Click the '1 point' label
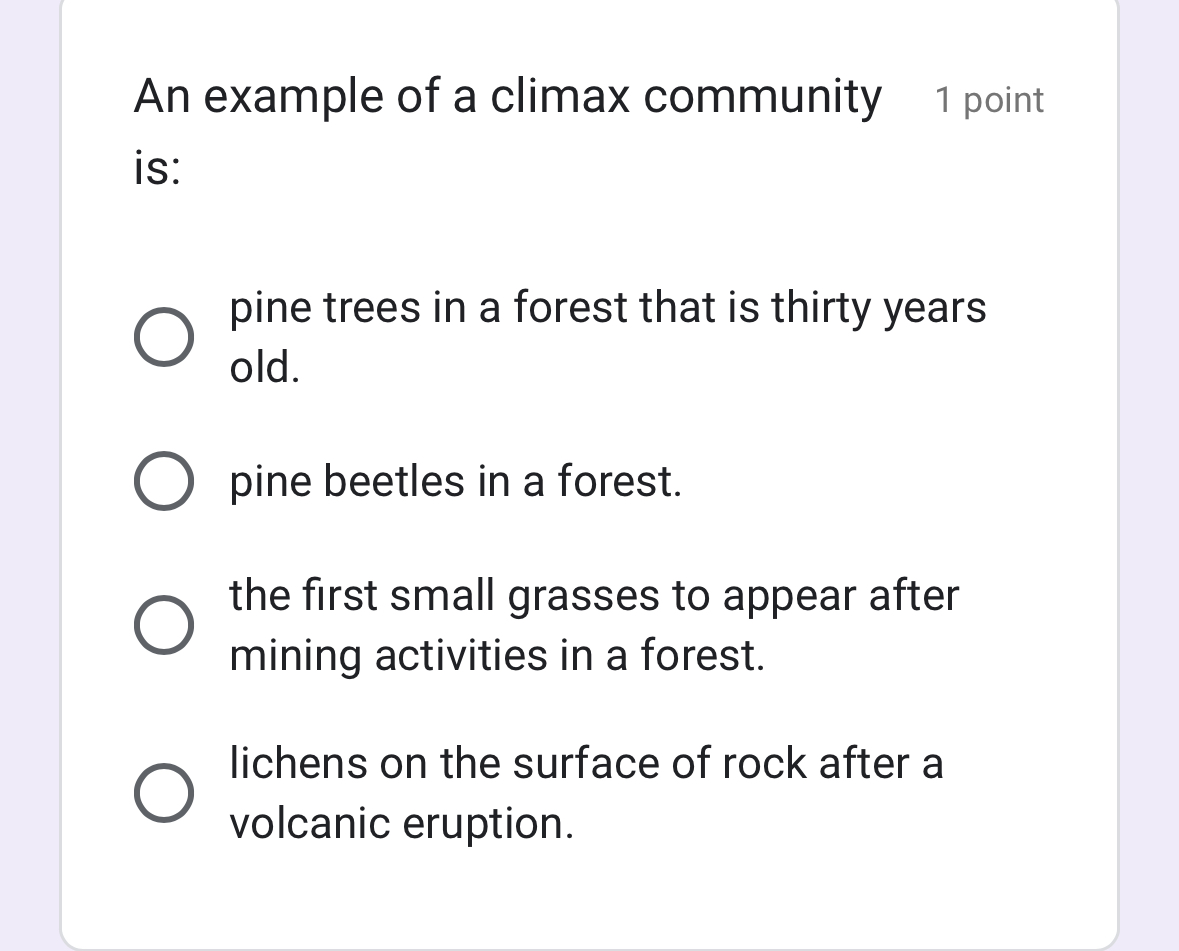The image size is (1179, 951). [x=989, y=99]
